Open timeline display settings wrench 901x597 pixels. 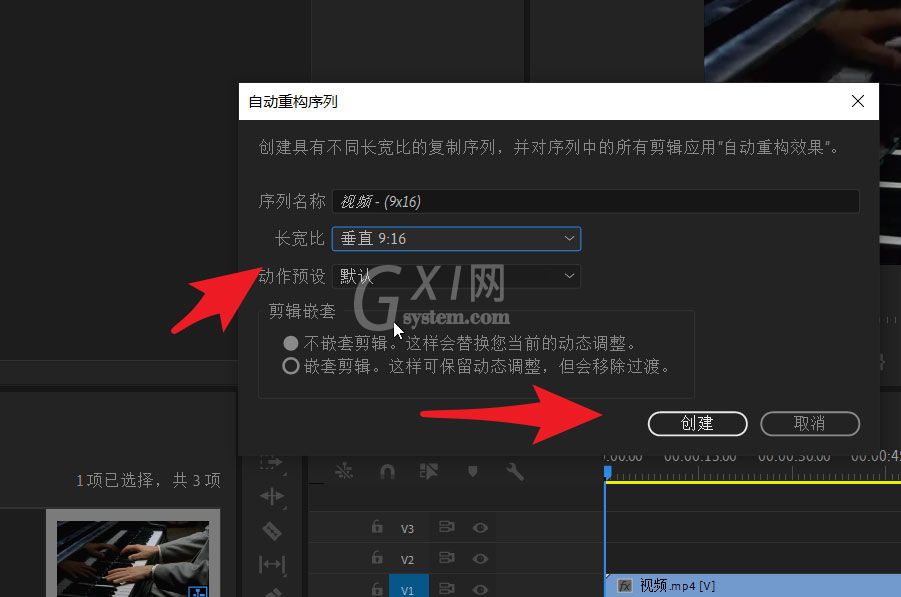click(515, 472)
